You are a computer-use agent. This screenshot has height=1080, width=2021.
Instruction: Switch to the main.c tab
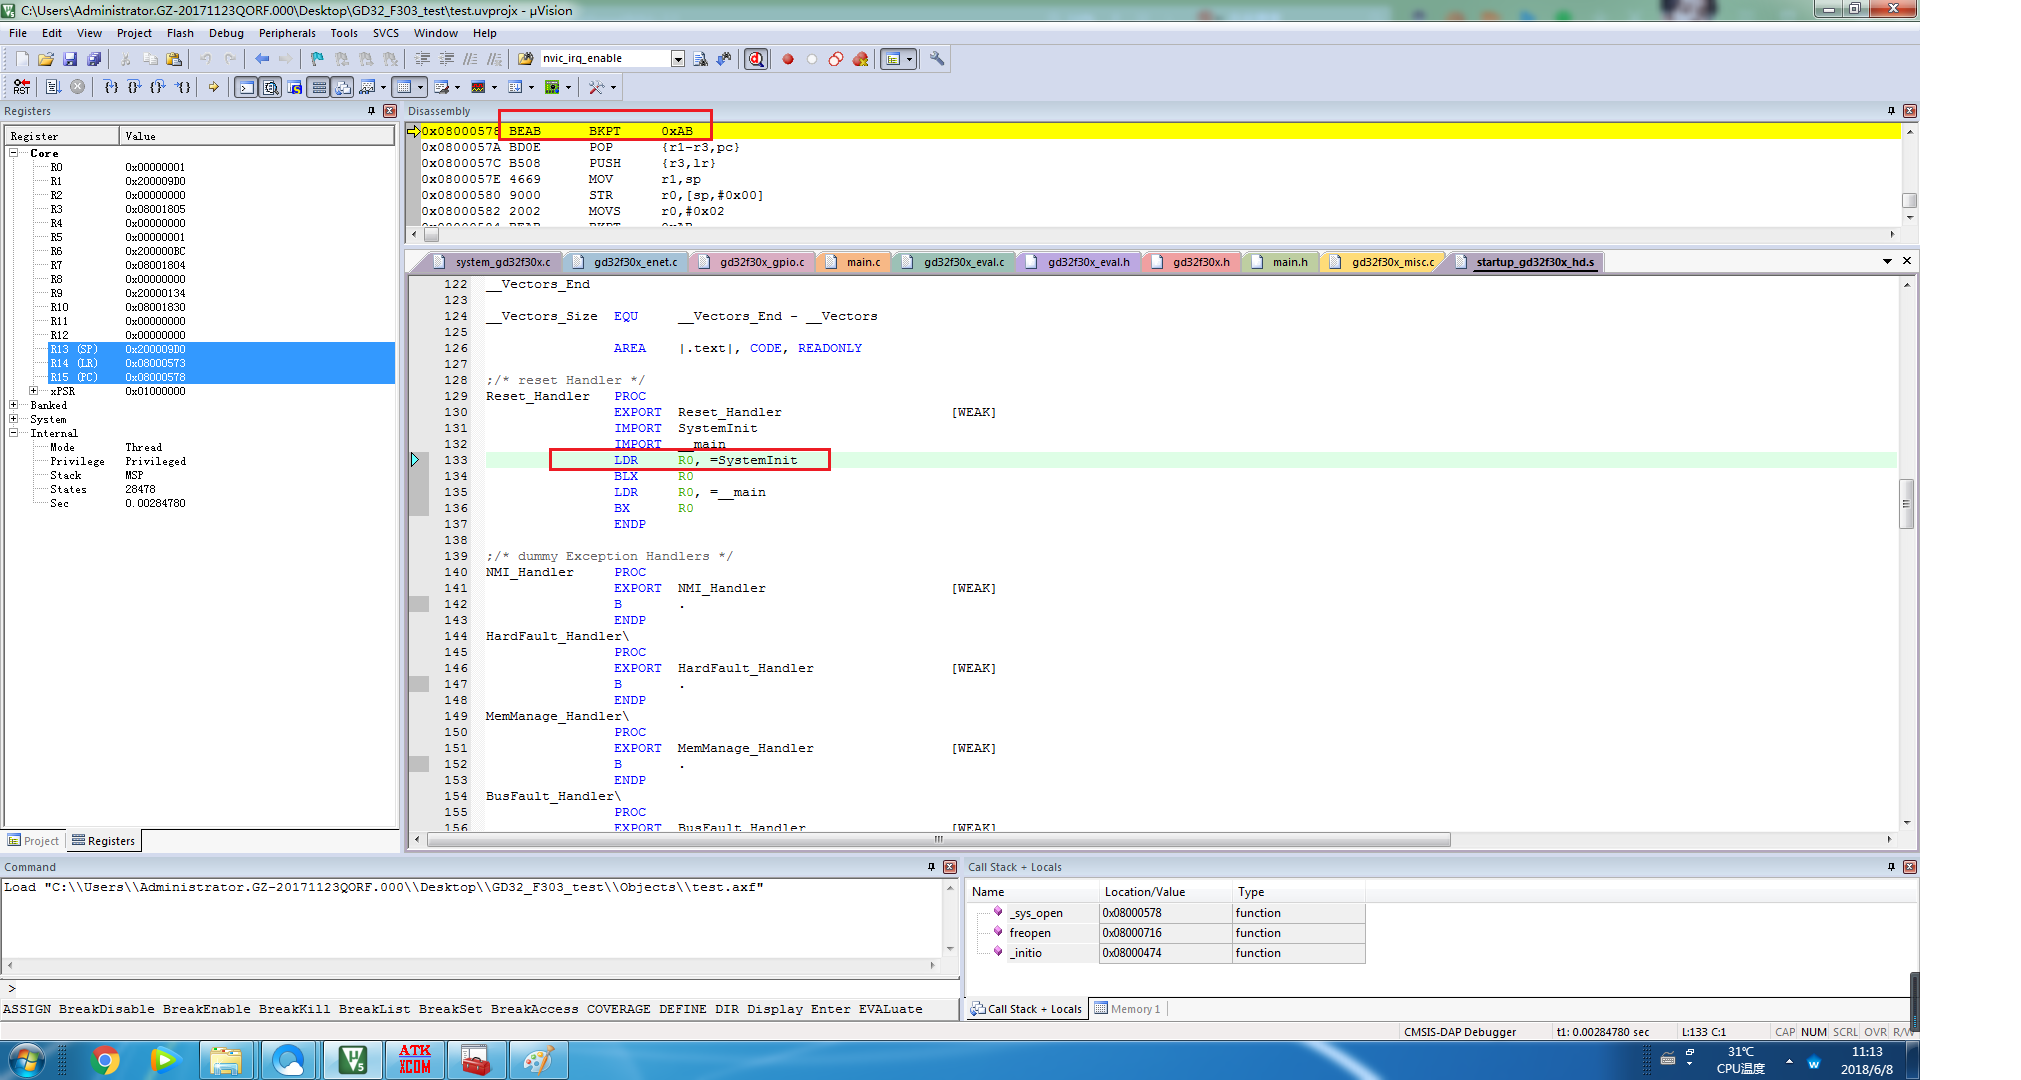(x=854, y=262)
